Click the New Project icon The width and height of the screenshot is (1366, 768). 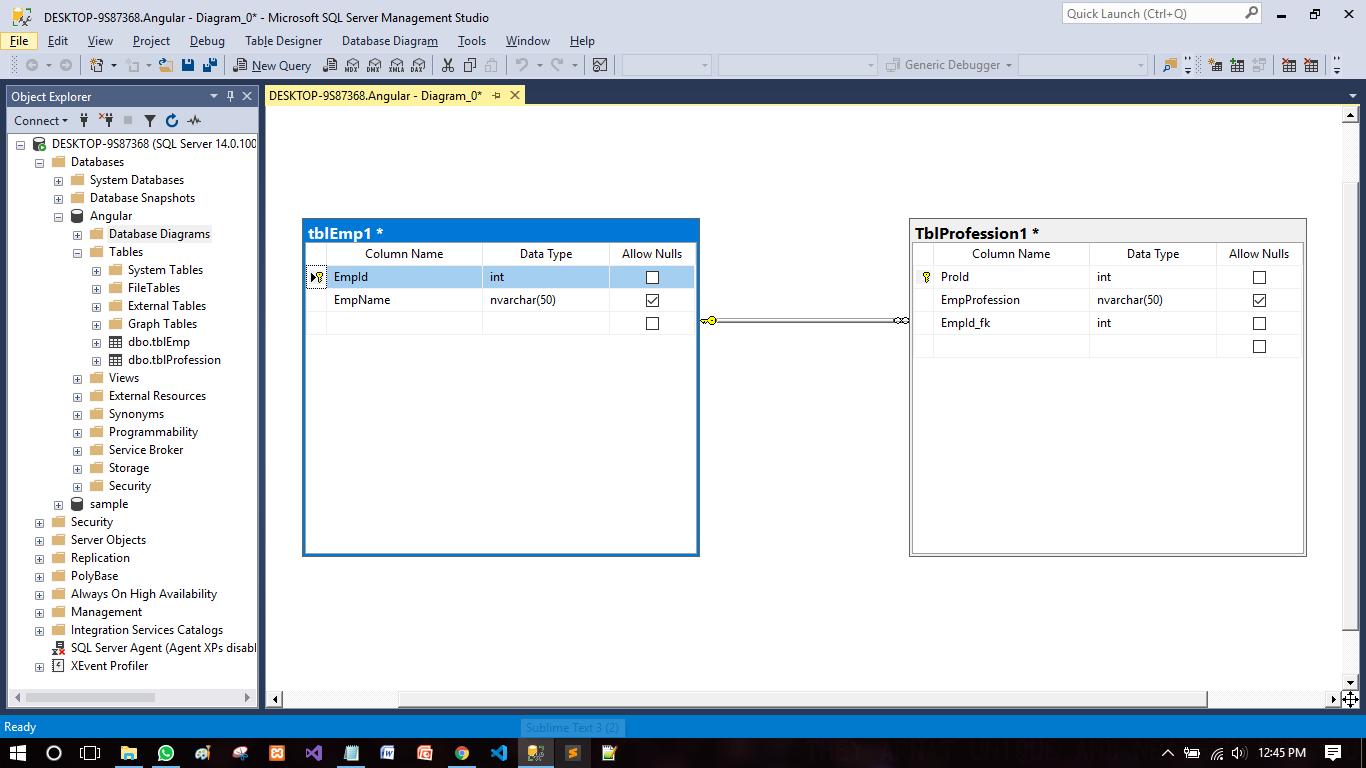(97, 65)
